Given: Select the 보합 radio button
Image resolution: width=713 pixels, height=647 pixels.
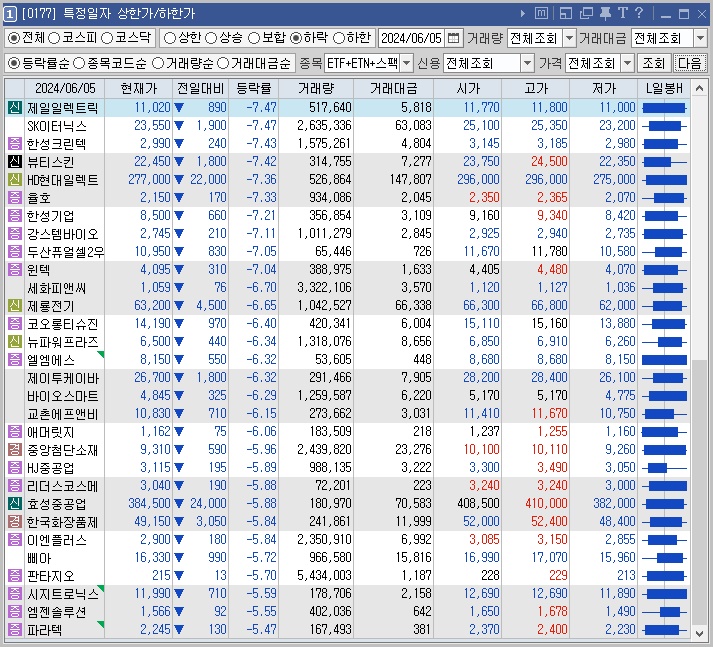Looking at the screenshot, I should click(x=254, y=38).
